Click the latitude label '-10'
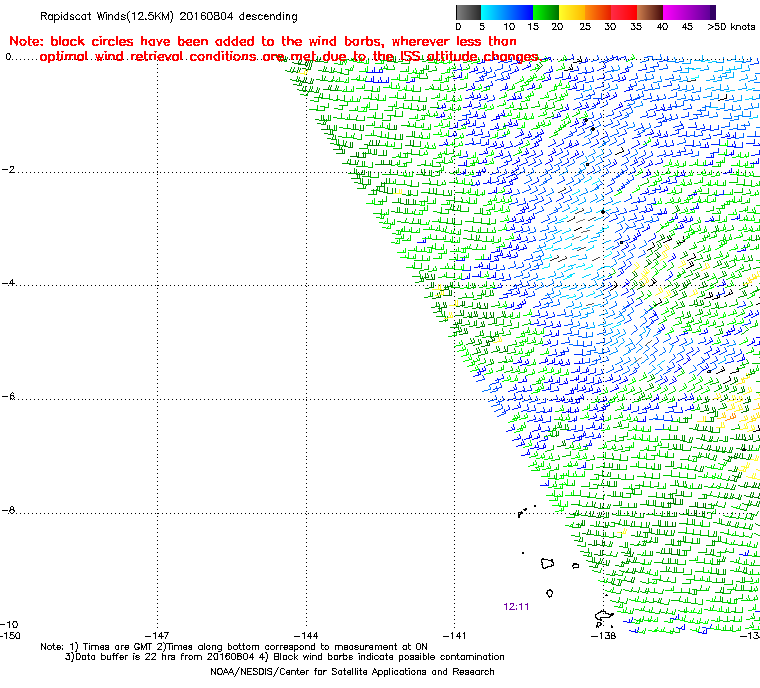Image resolution: width=760 pixels, height=688 pixels. pyautogui.click(x=9, y=624)
